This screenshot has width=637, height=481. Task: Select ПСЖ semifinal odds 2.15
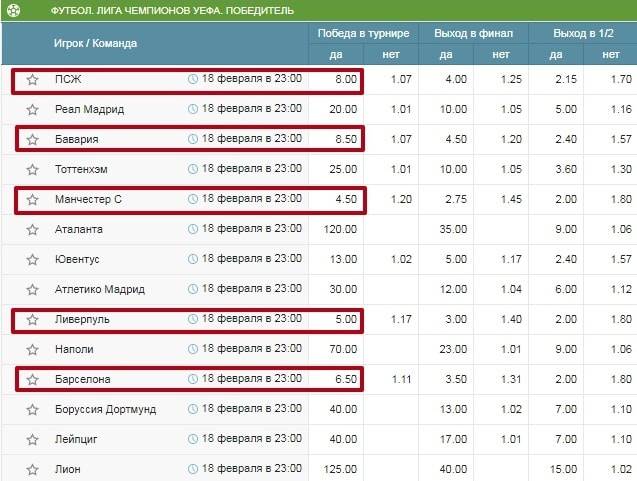[566, 79]
